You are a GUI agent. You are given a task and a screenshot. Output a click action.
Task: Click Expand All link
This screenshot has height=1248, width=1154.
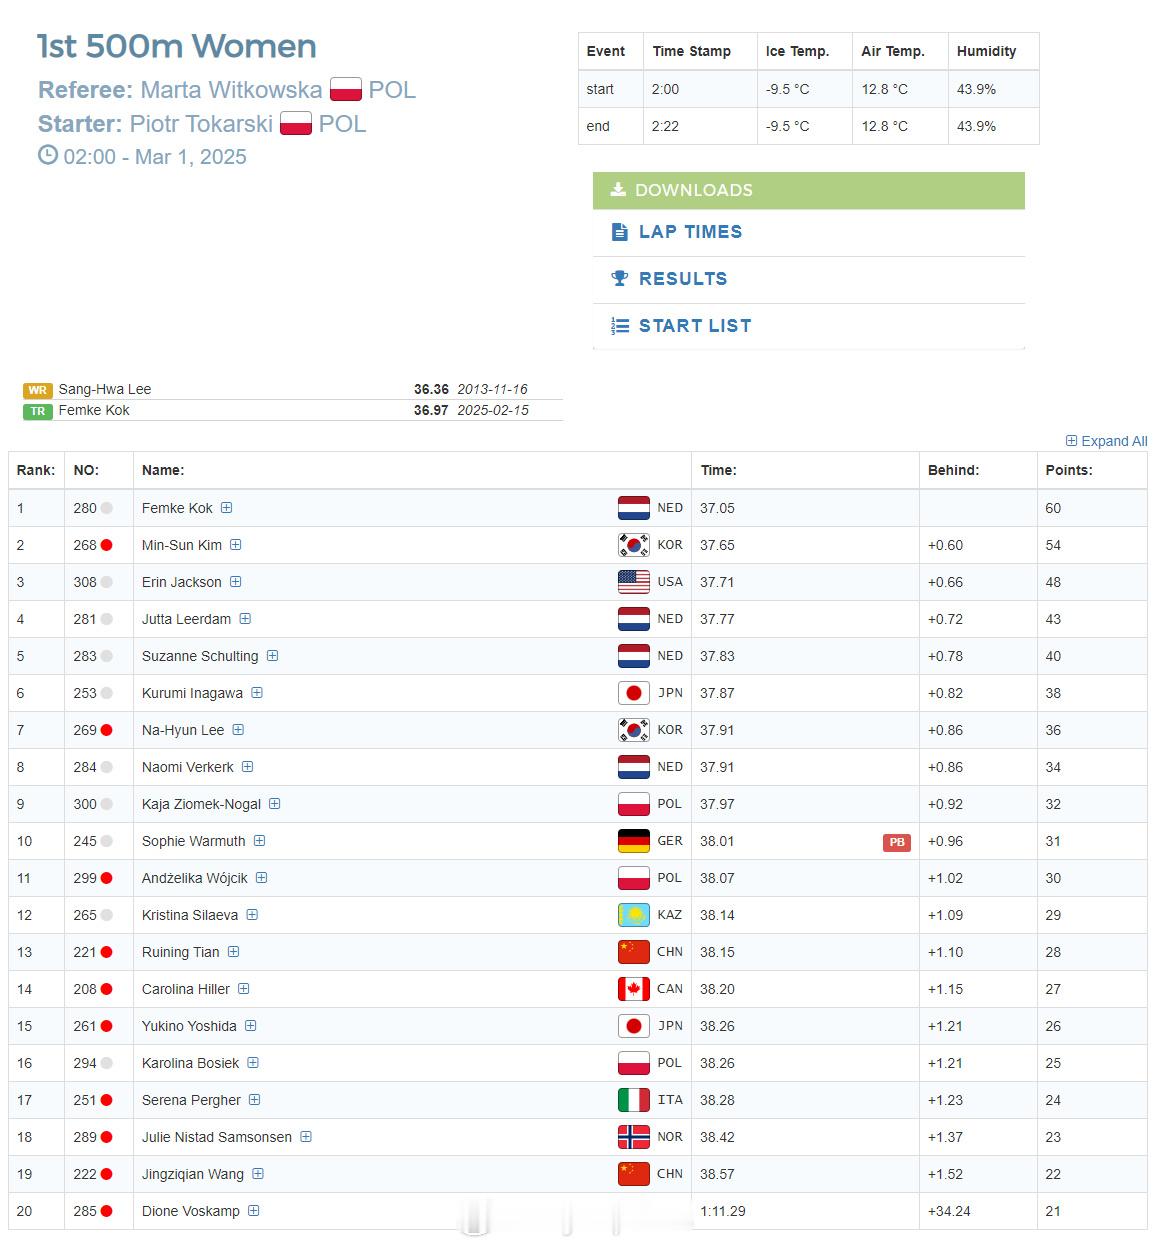point(1106,441)
